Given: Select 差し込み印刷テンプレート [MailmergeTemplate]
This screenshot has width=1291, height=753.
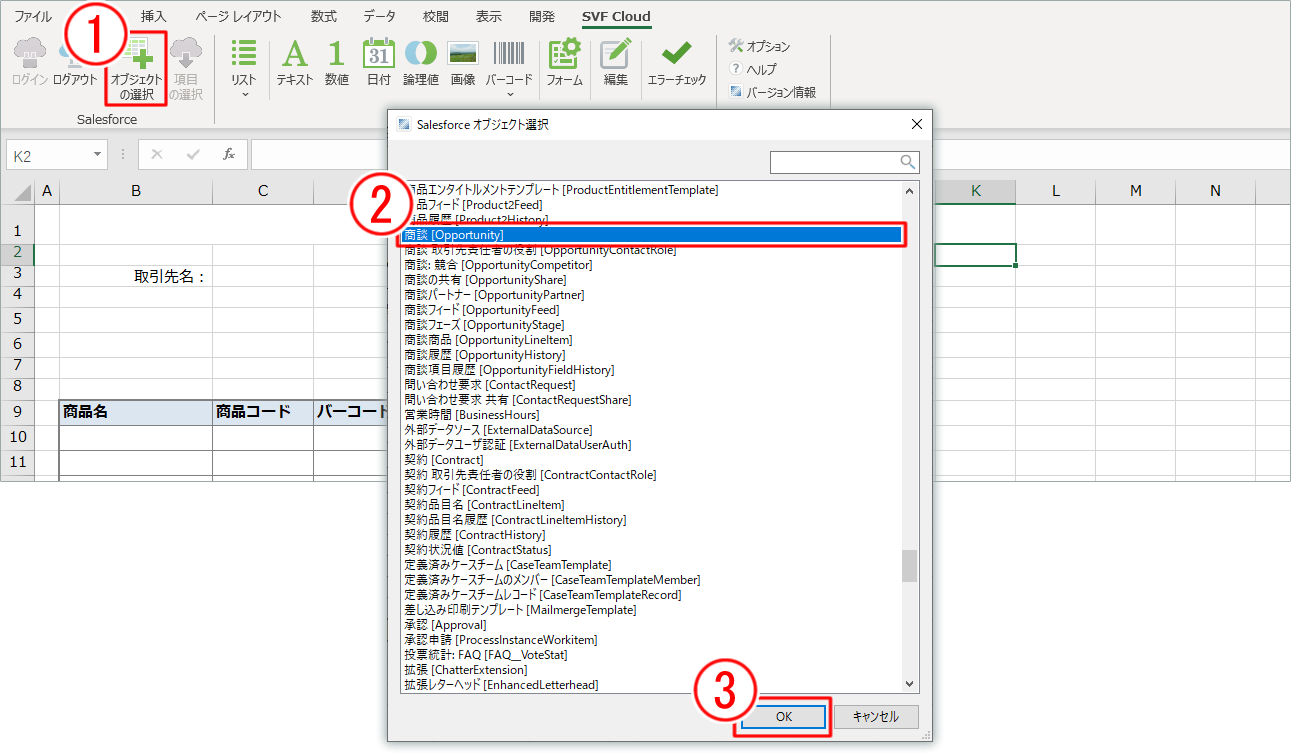Looking at the screenshot, I should tap(520, 610).
